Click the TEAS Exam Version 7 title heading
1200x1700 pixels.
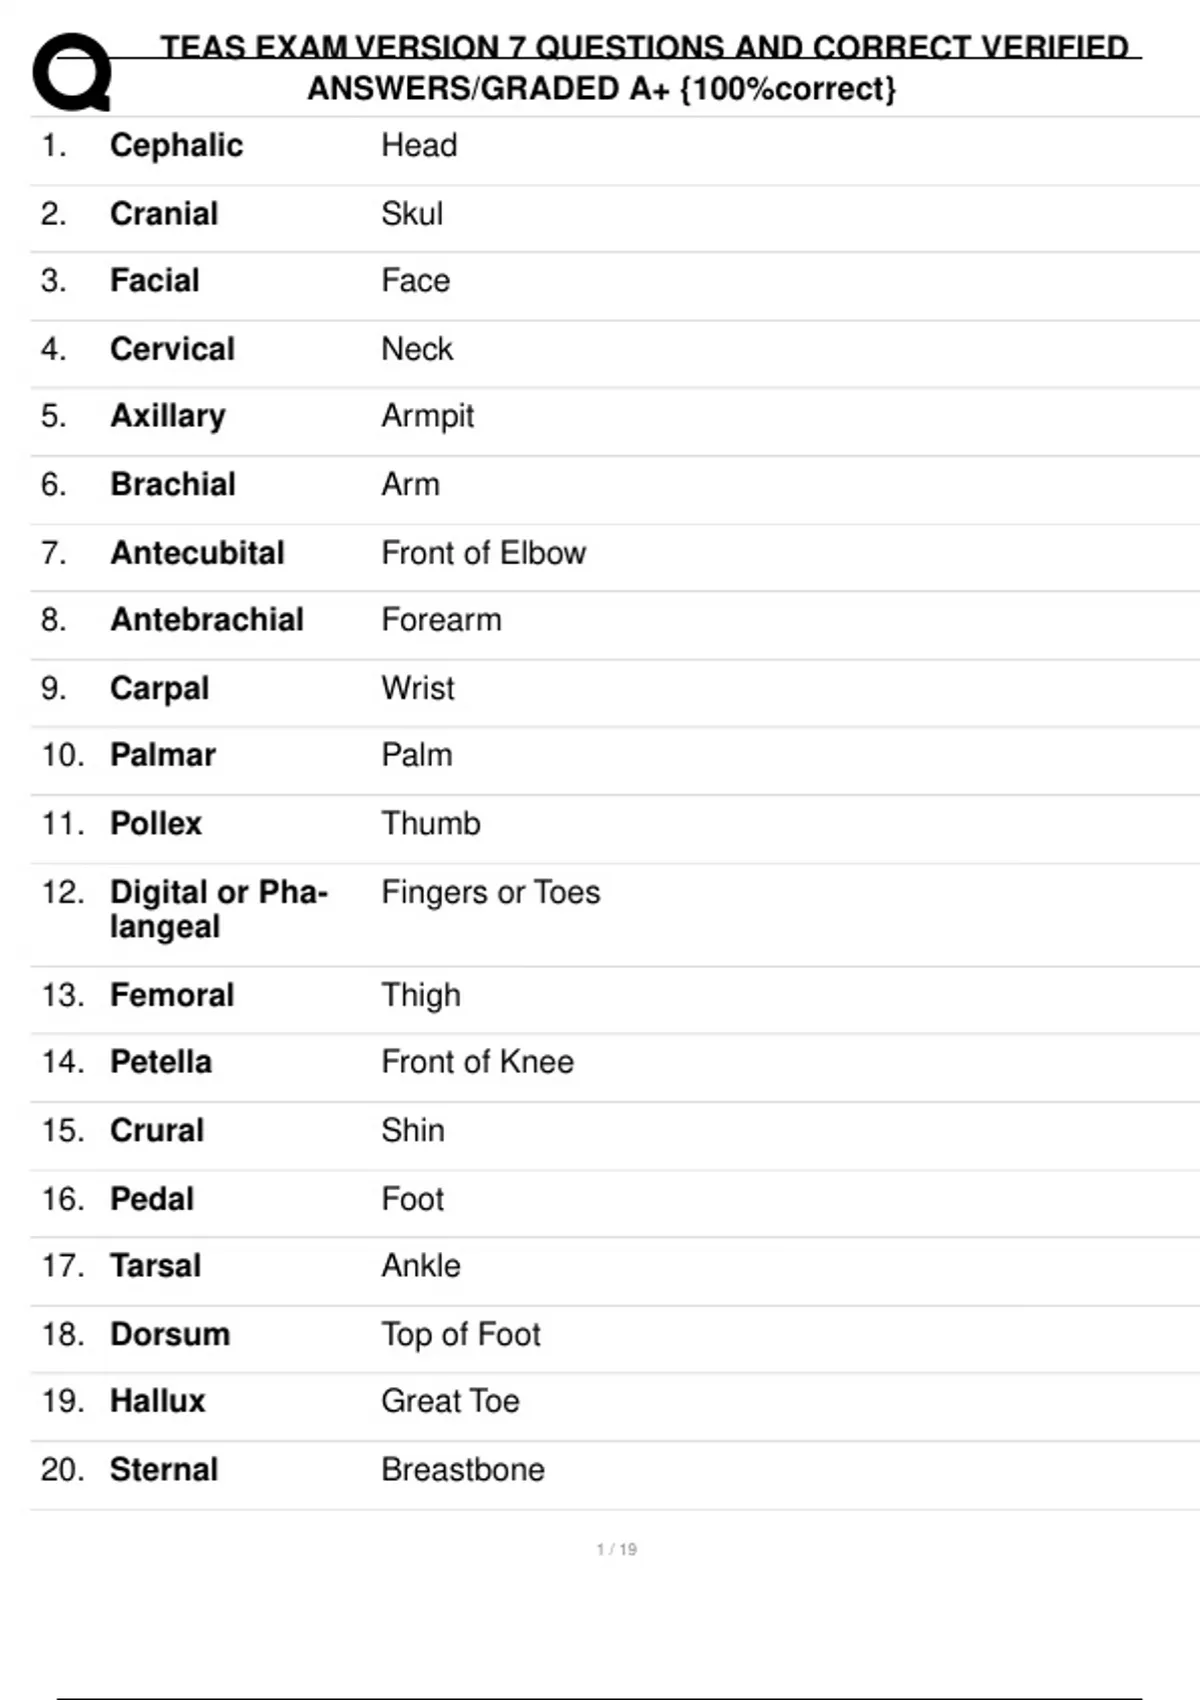pyautogui.click(x=644, y=47)
